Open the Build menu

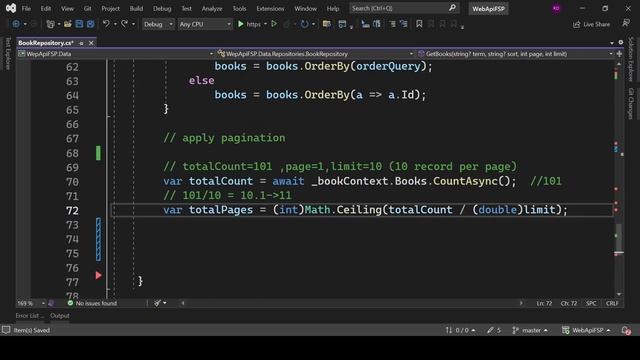point(136,9)
